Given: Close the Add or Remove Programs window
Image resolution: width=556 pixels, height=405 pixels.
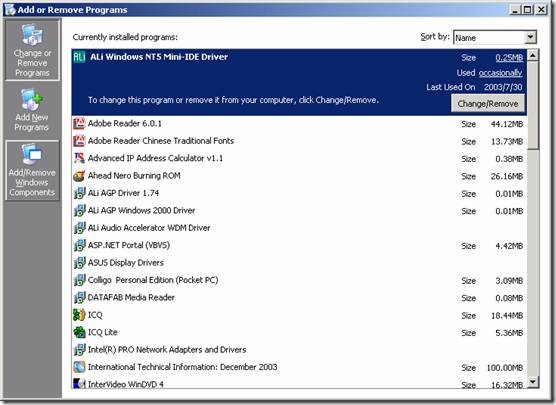Looking at the screenshot, I should (541, 10).
